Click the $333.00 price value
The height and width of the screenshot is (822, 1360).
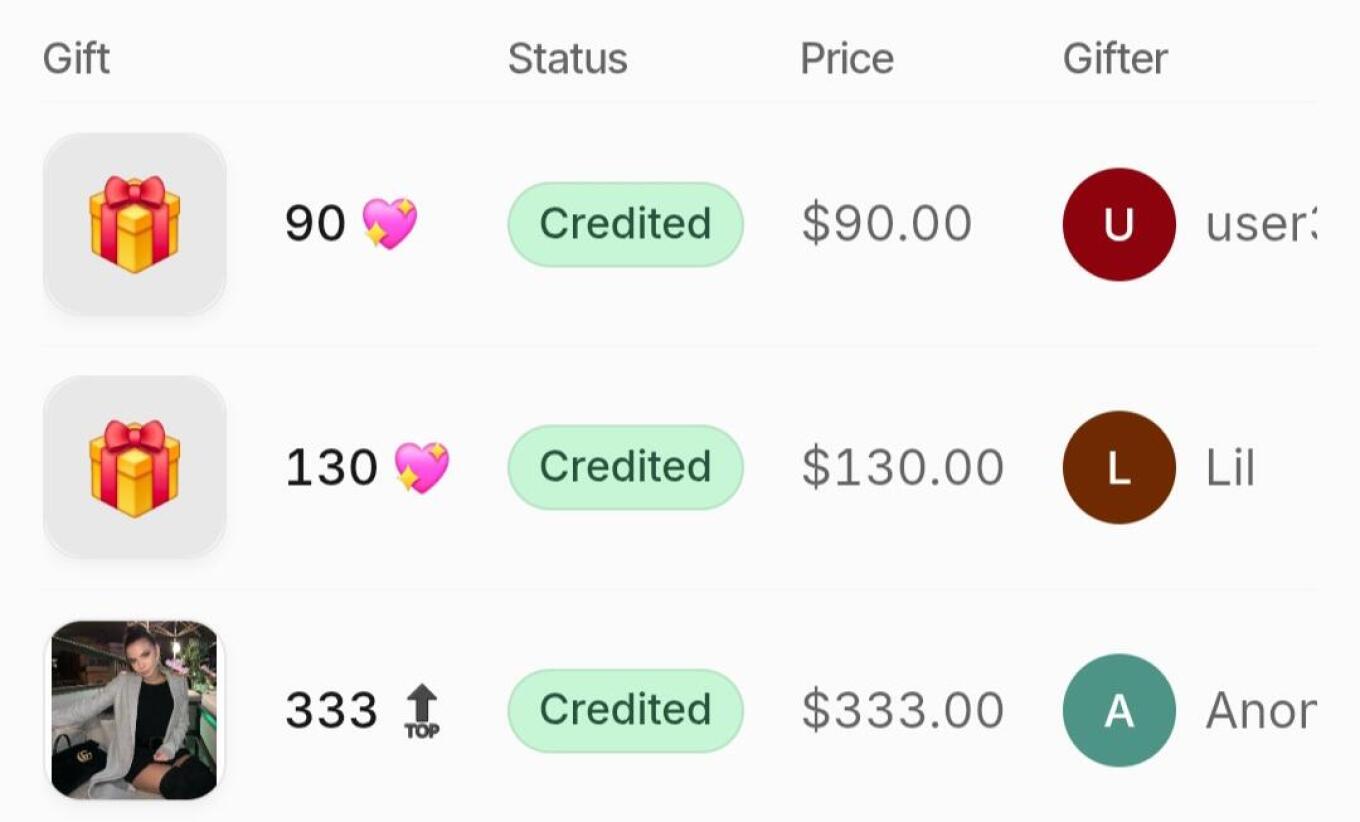point(902,711)
